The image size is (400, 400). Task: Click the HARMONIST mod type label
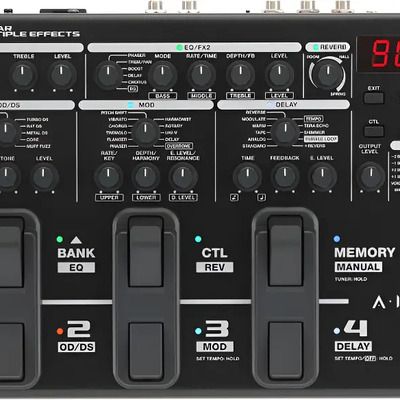[x=178, y=119]
